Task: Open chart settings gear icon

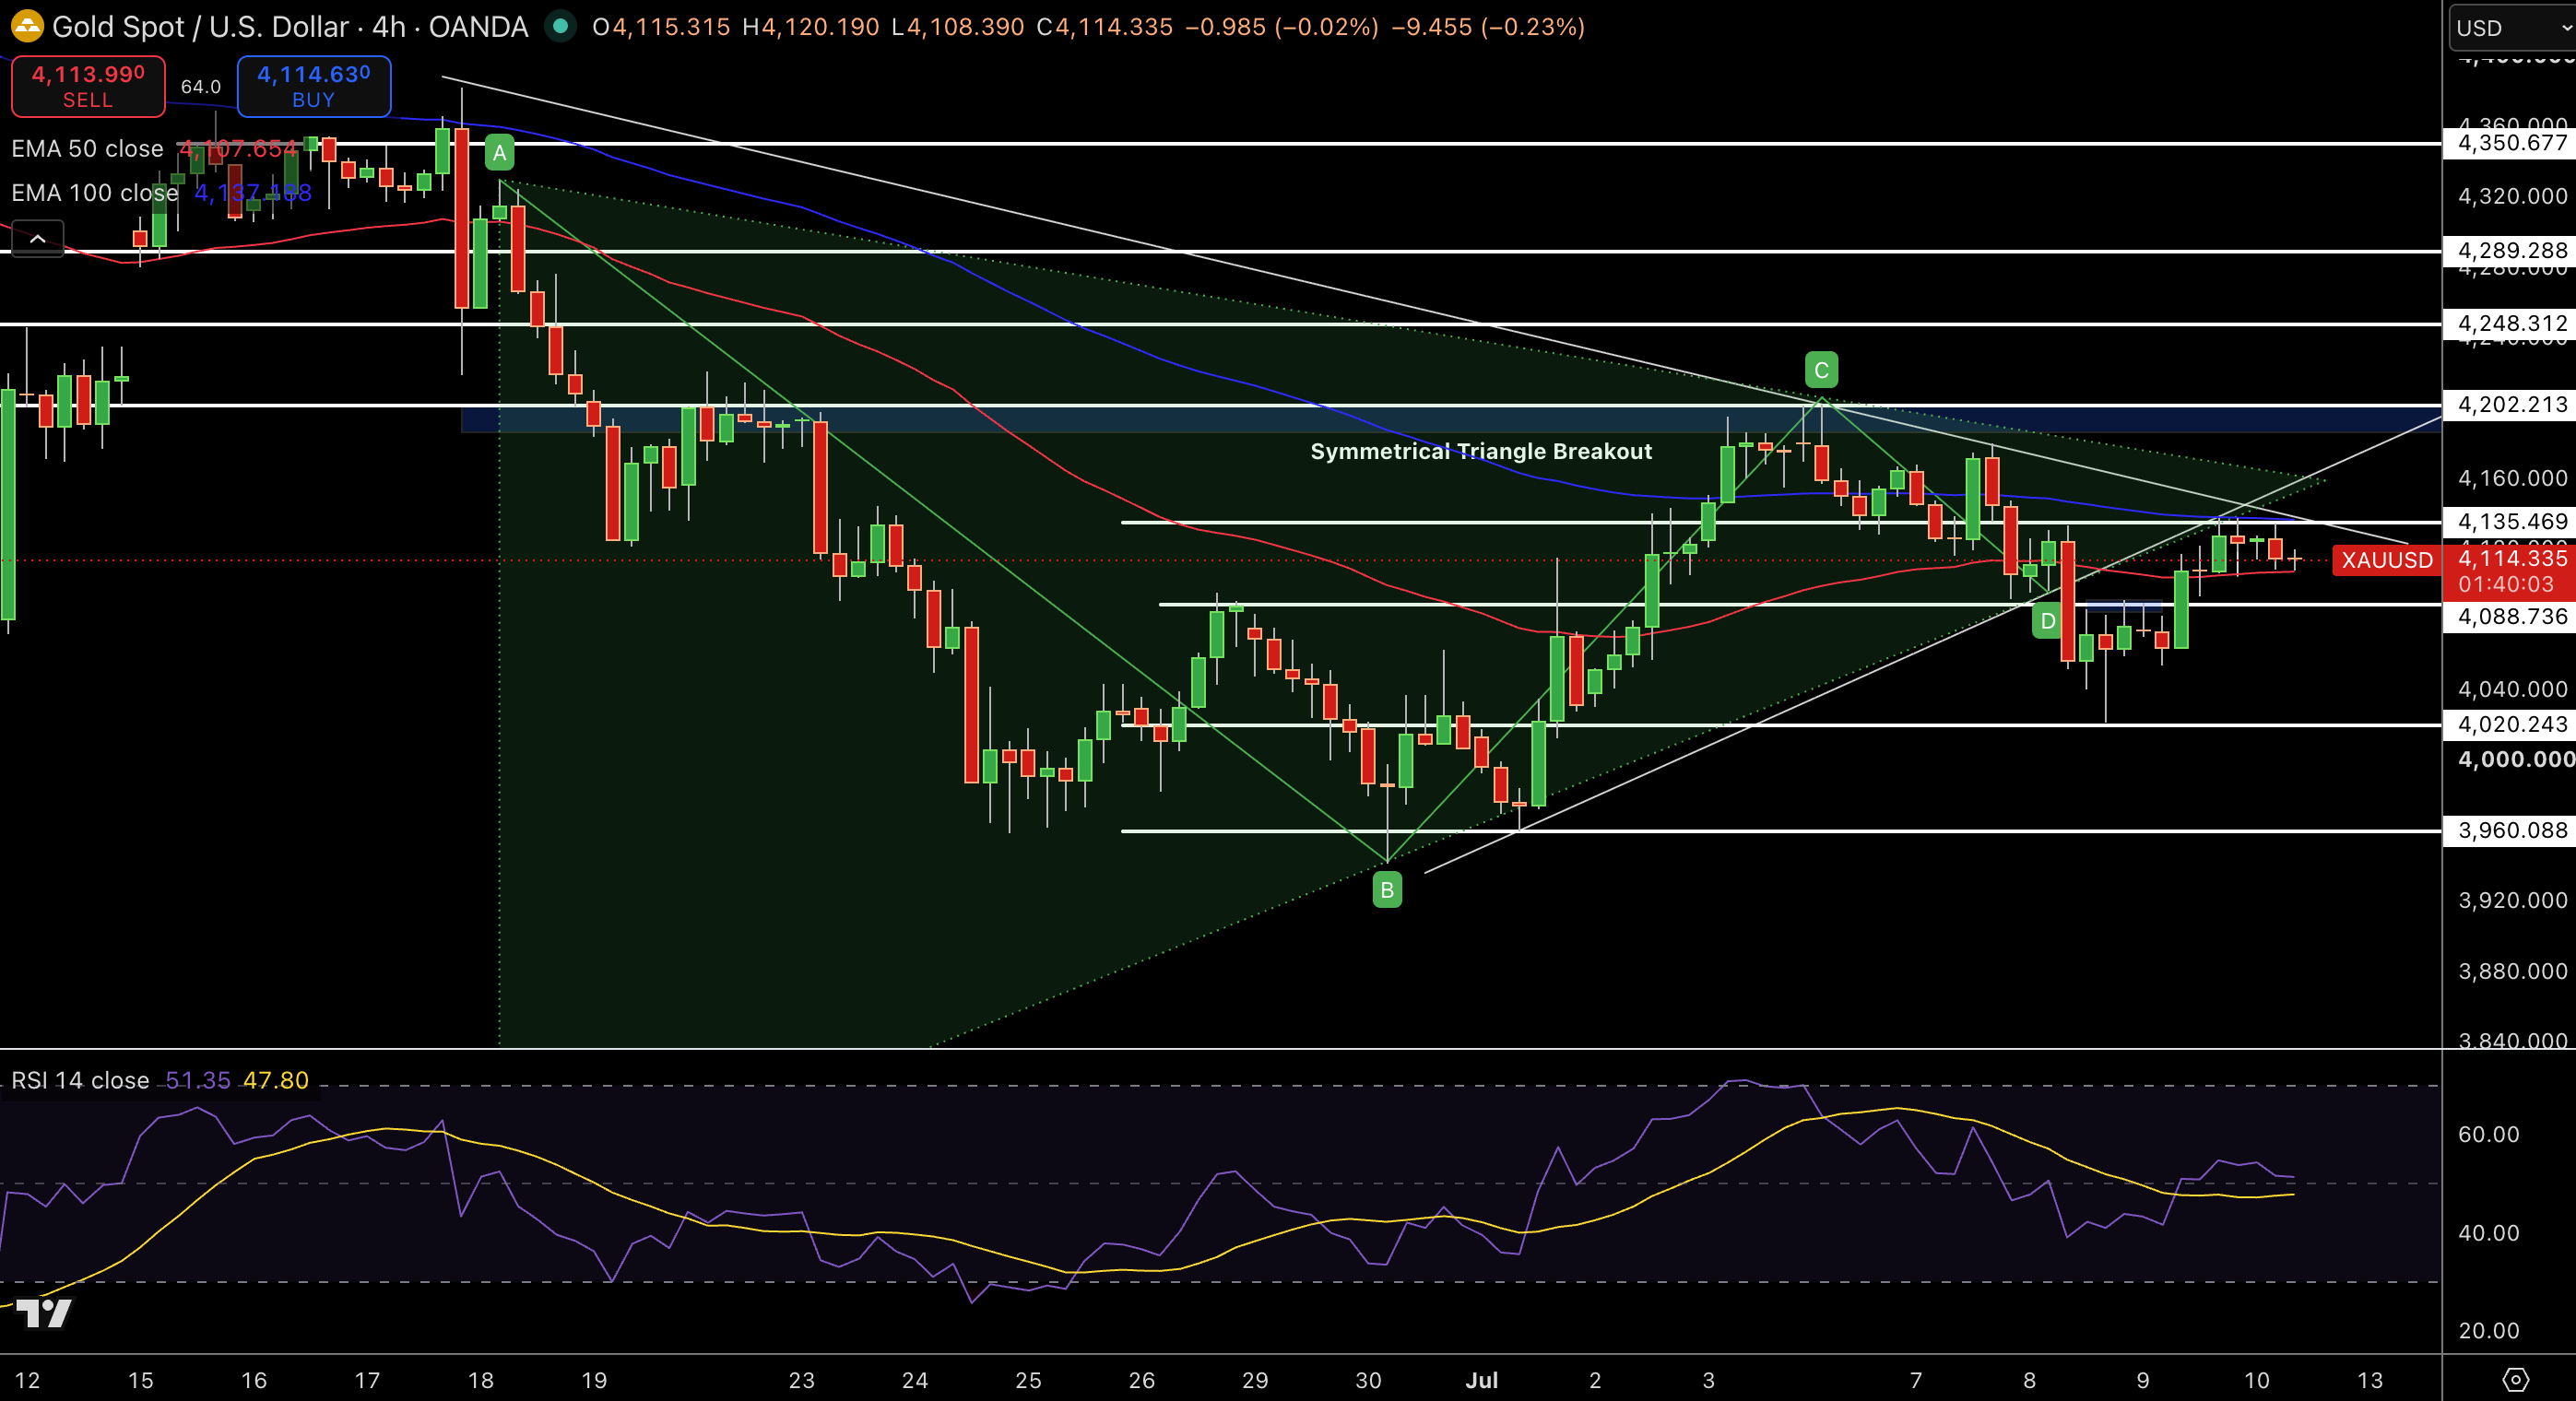Action: [2516, 1380]
